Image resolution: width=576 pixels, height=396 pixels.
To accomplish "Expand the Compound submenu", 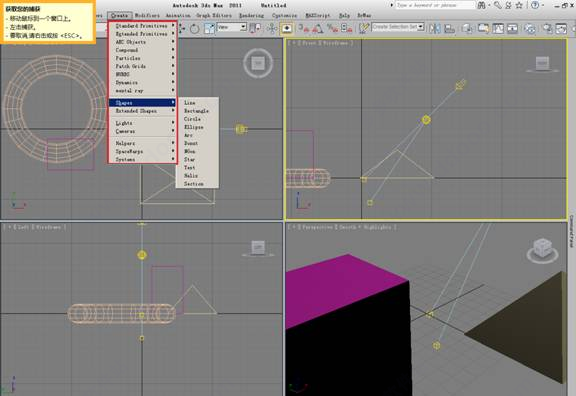I will pos(143,50).
